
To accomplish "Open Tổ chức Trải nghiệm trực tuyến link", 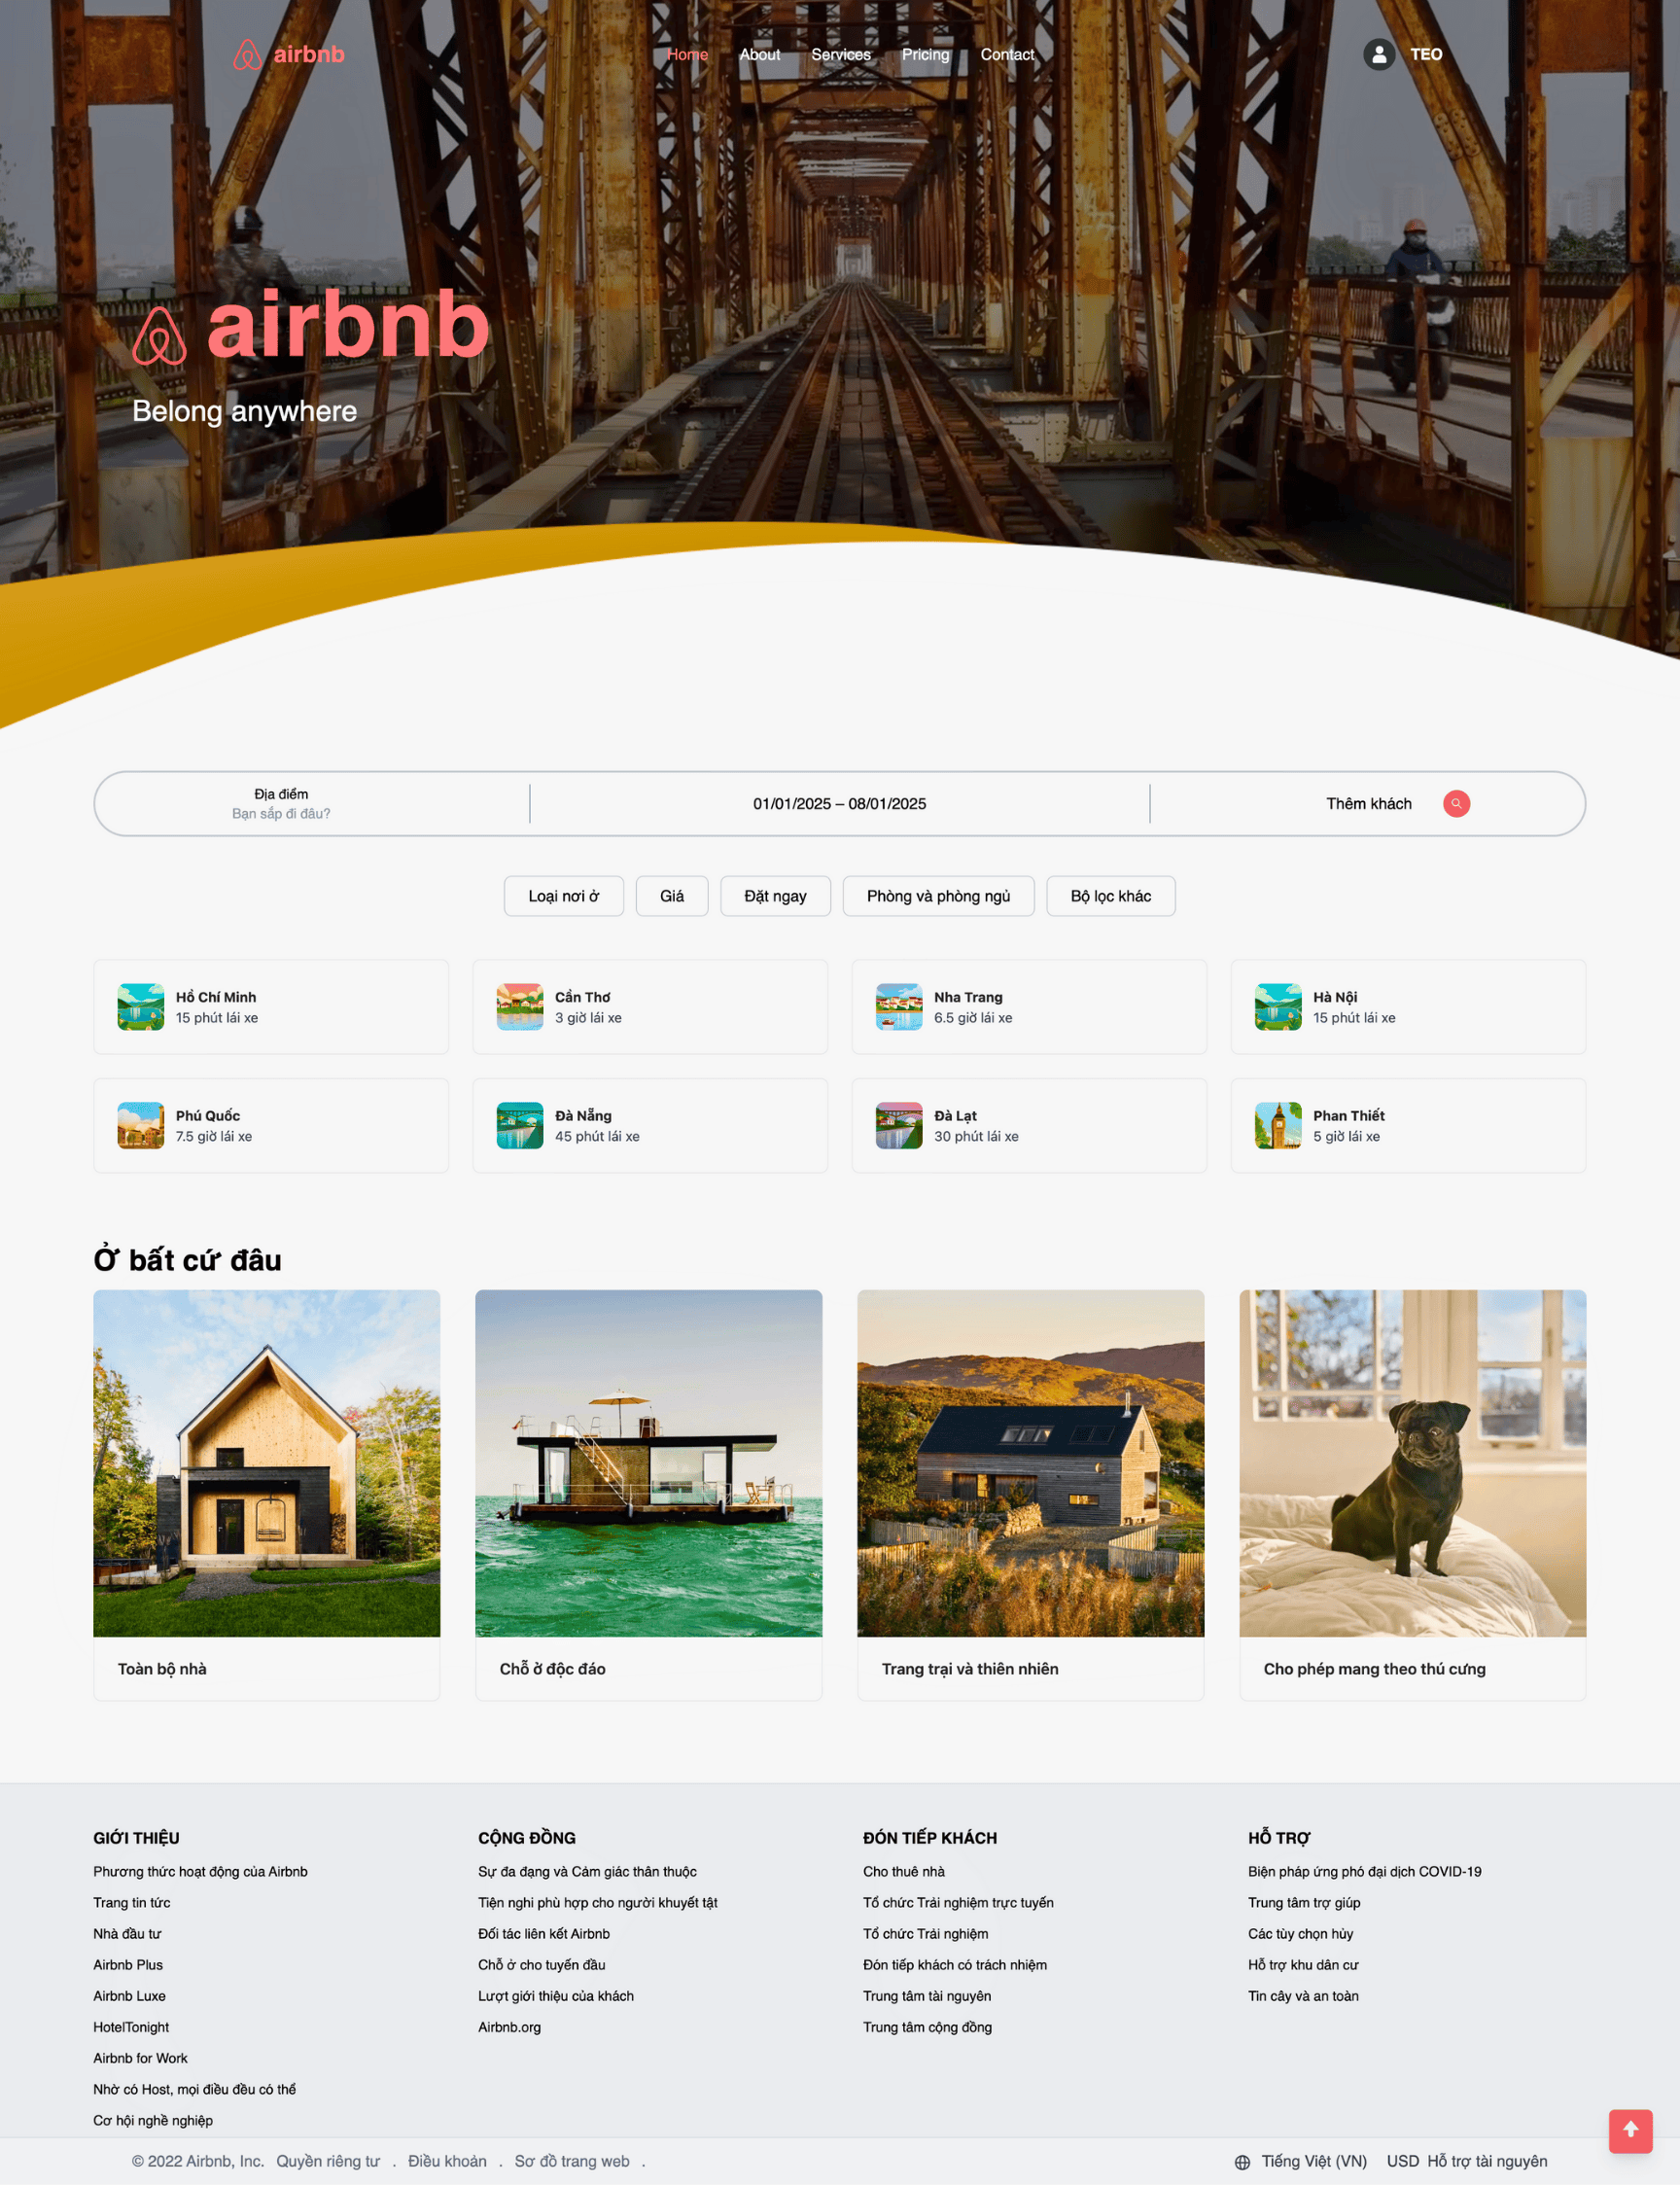I will pos(958,1902).
